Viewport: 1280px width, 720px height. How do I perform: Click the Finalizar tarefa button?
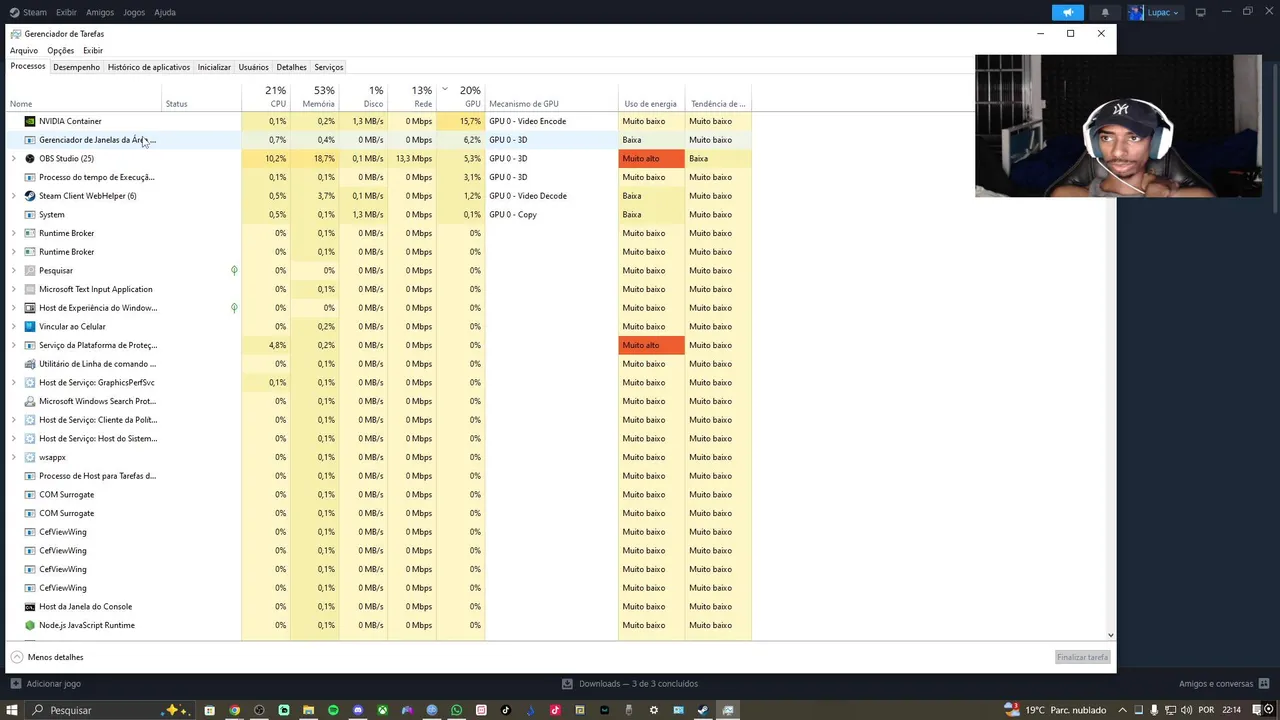click(x=1083, y=657)
